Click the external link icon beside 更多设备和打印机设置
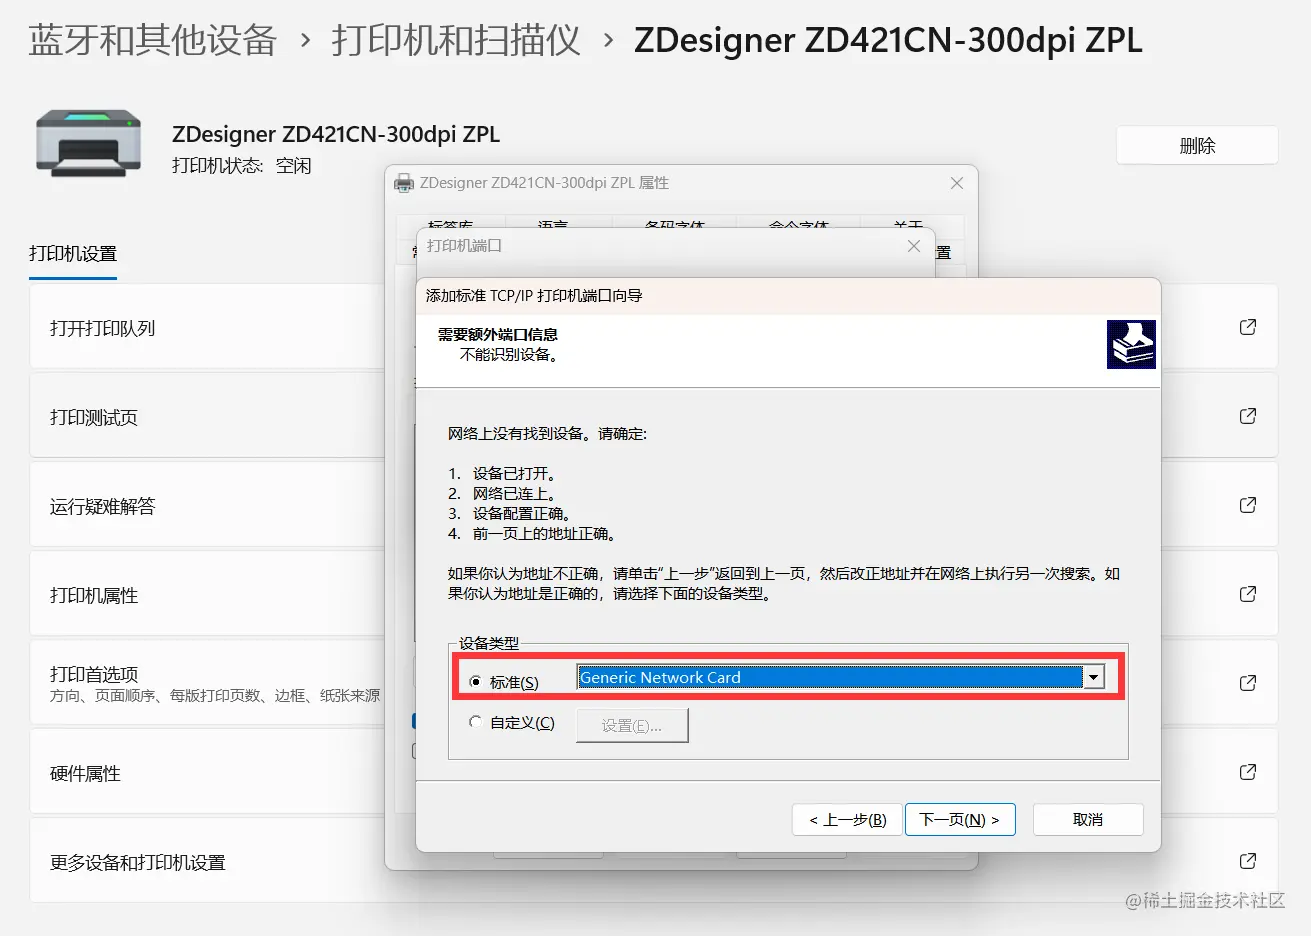 click(1247, 860)
